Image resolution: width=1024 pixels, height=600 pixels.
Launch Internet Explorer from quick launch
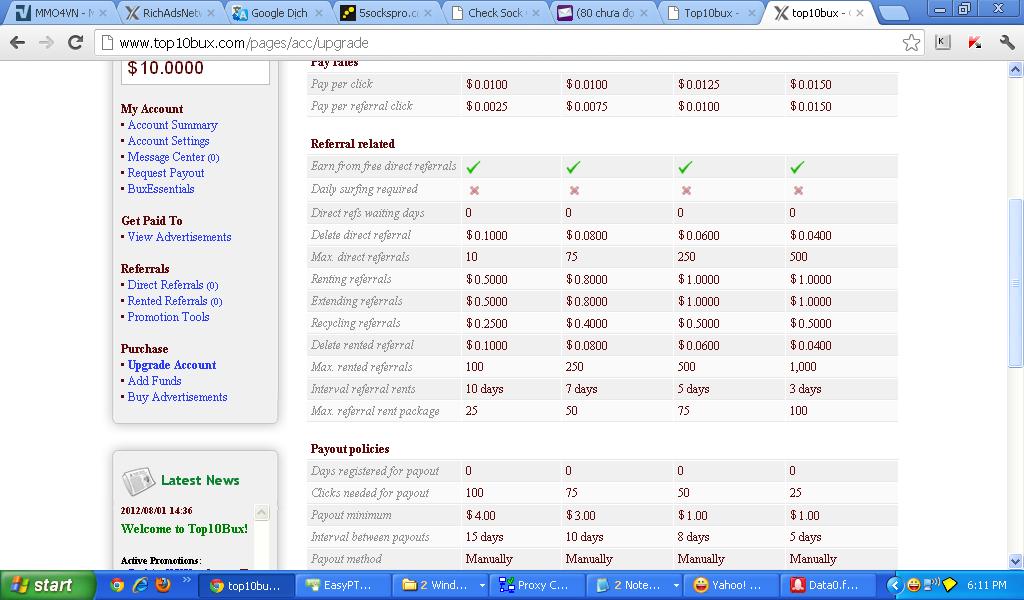[x=140, y=585]
